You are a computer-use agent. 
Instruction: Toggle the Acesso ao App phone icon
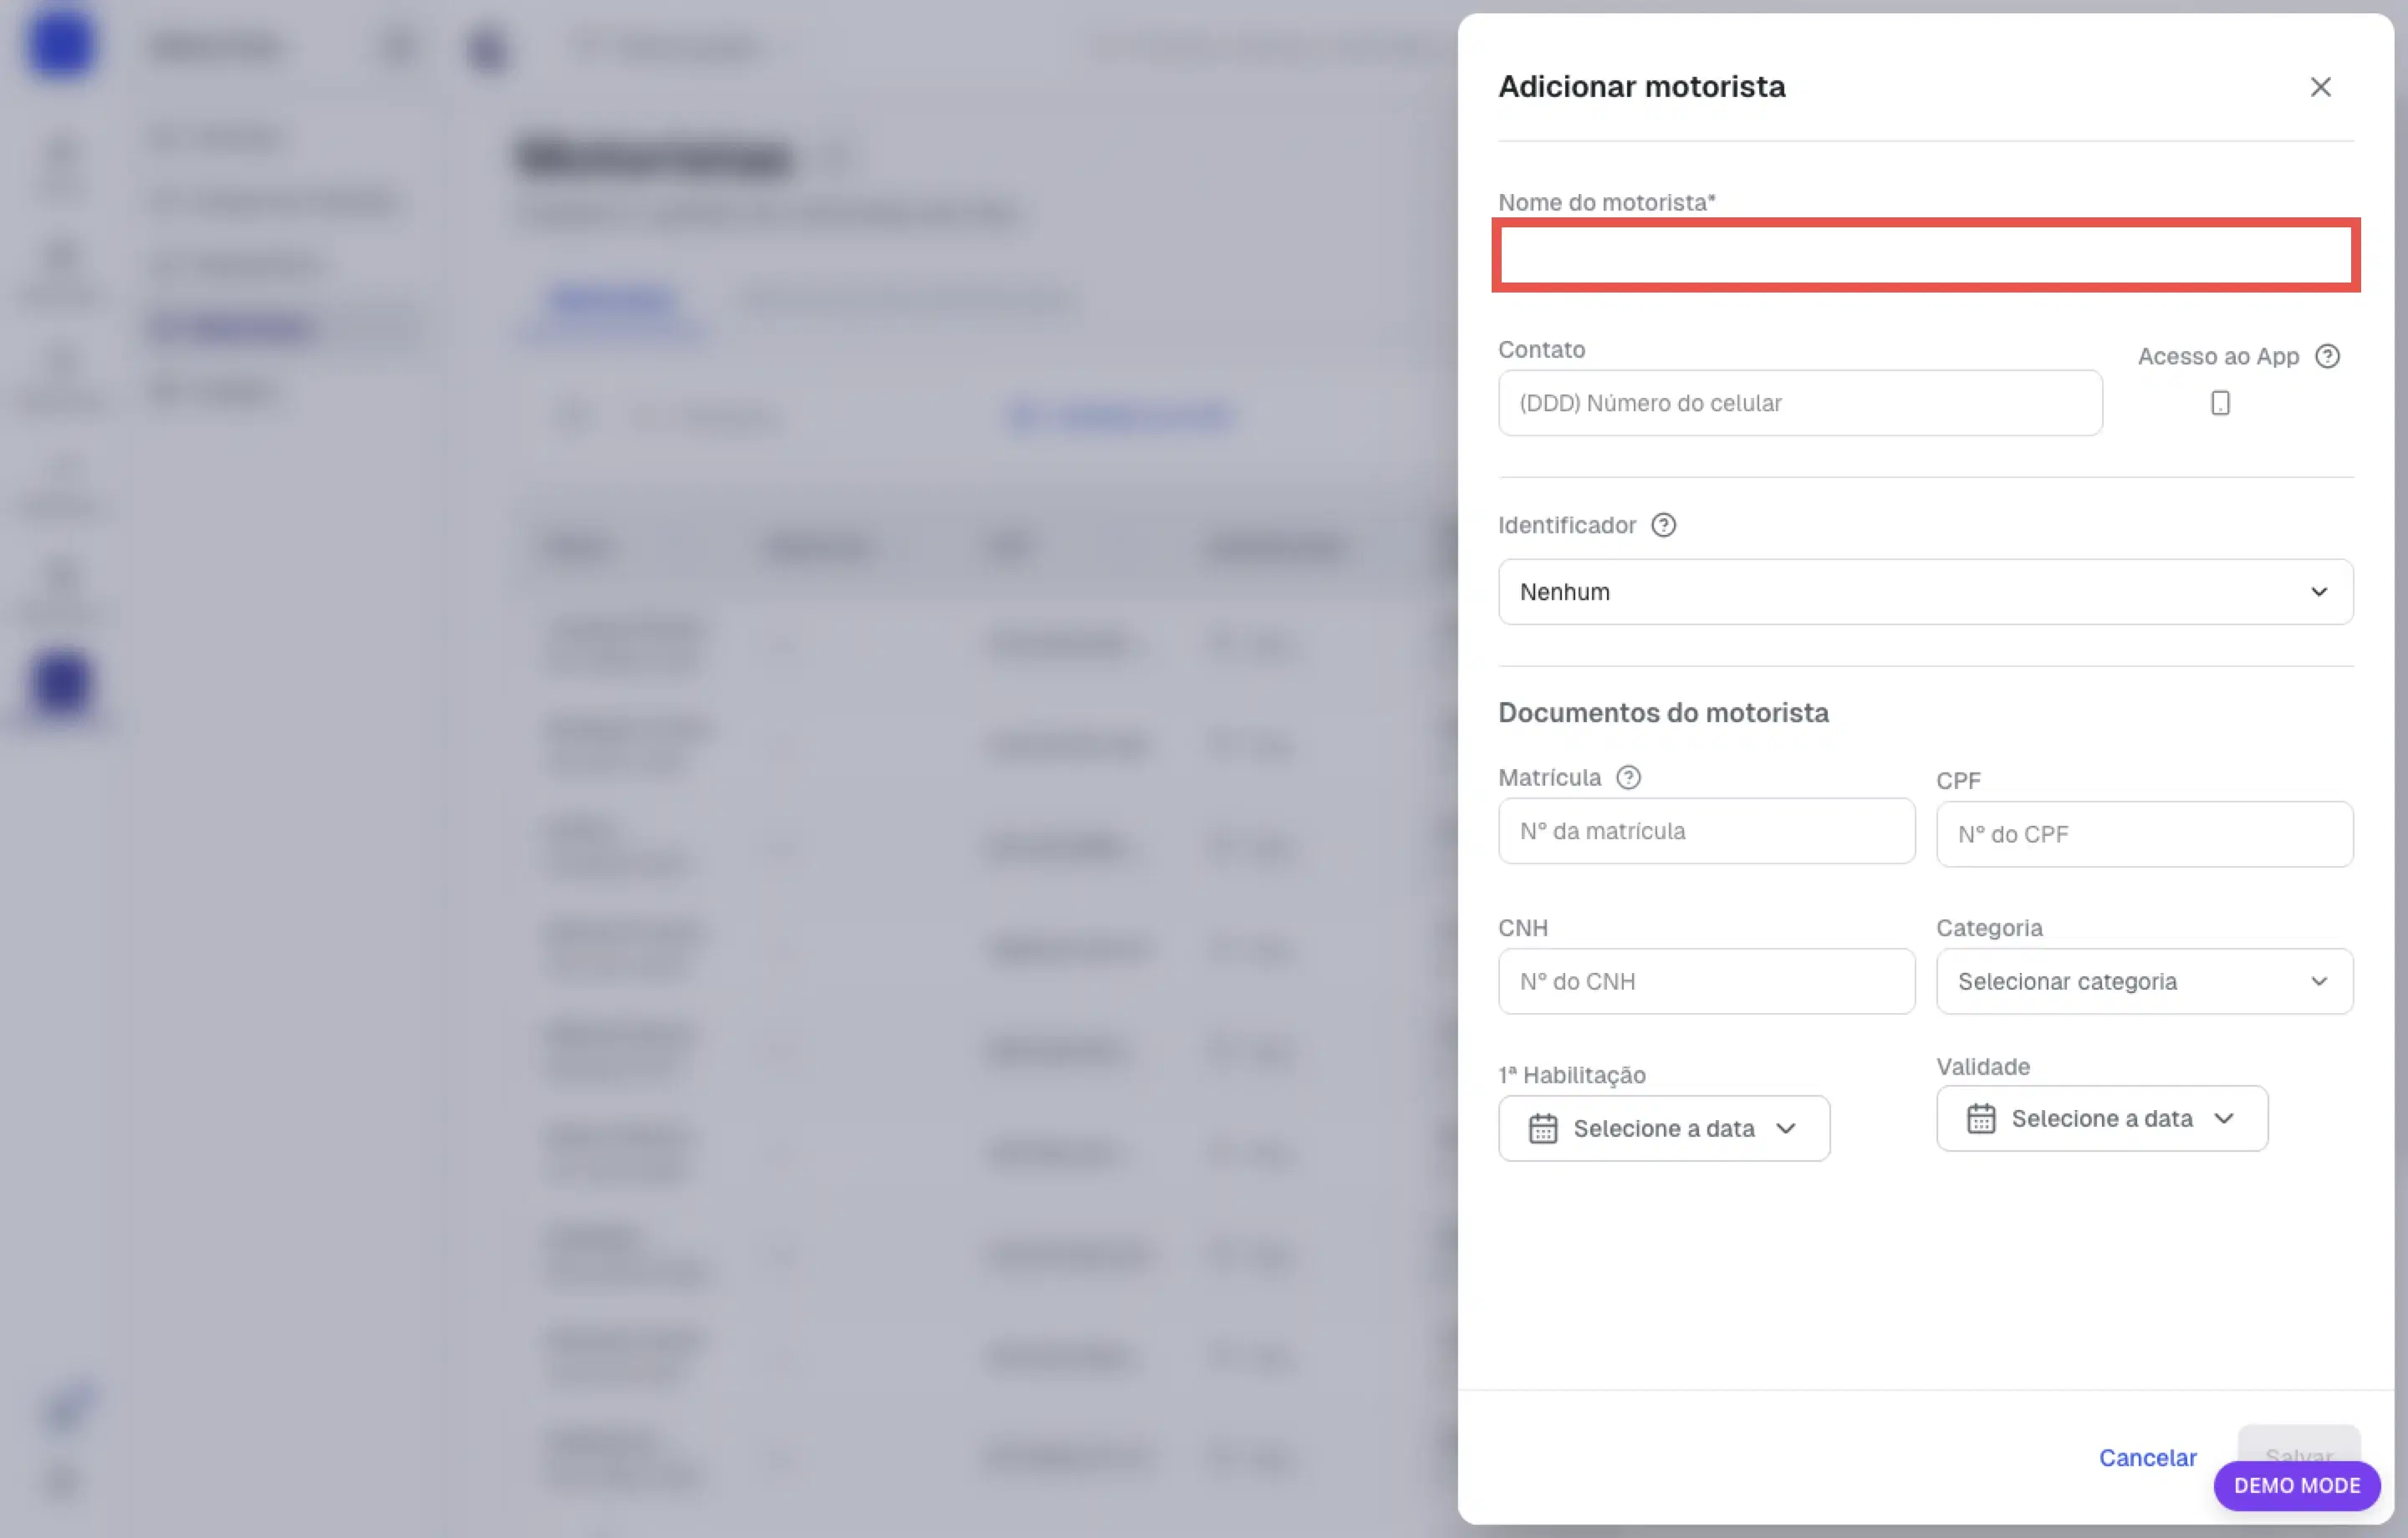pyautogui.click(x=2219, y=403)
